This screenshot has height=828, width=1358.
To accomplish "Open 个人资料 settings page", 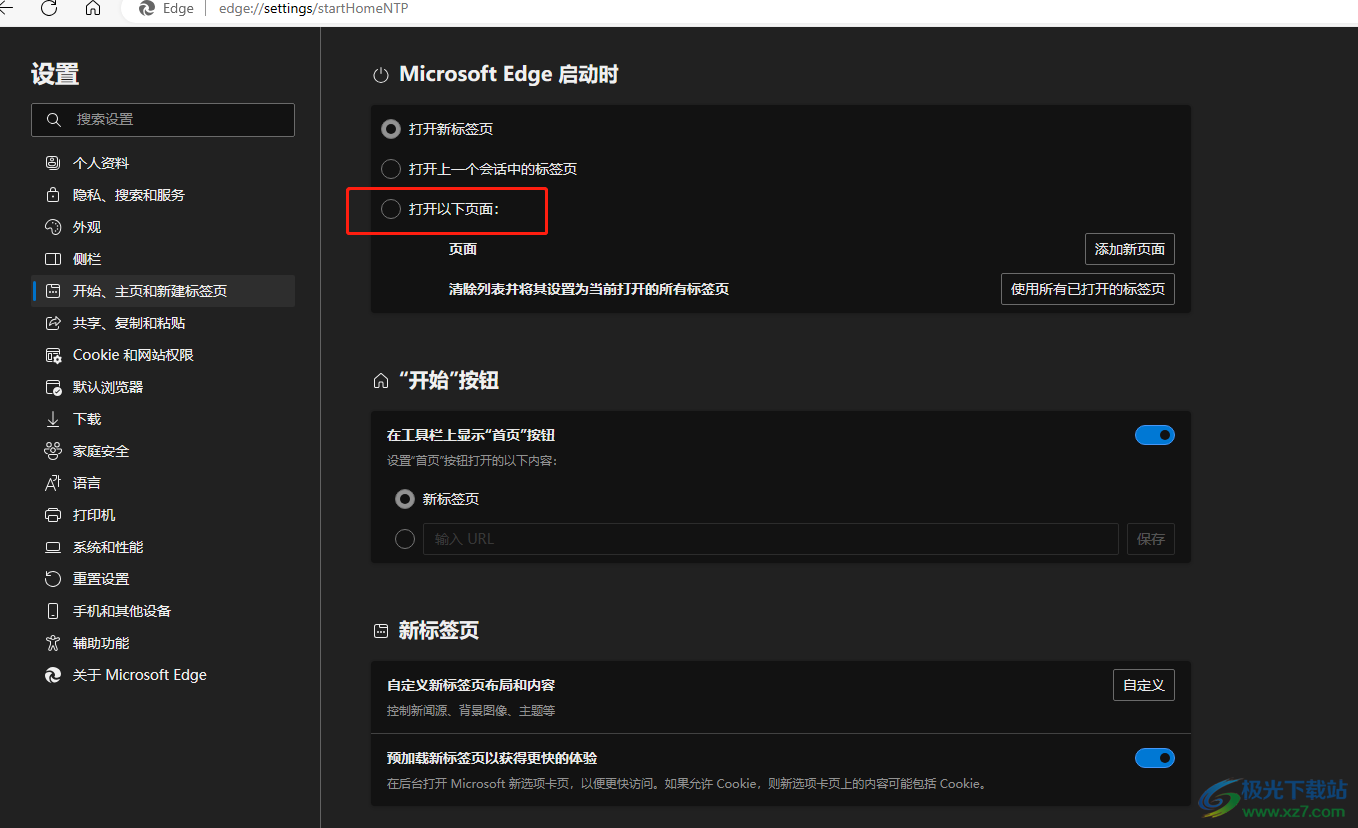I will (163, 163).
